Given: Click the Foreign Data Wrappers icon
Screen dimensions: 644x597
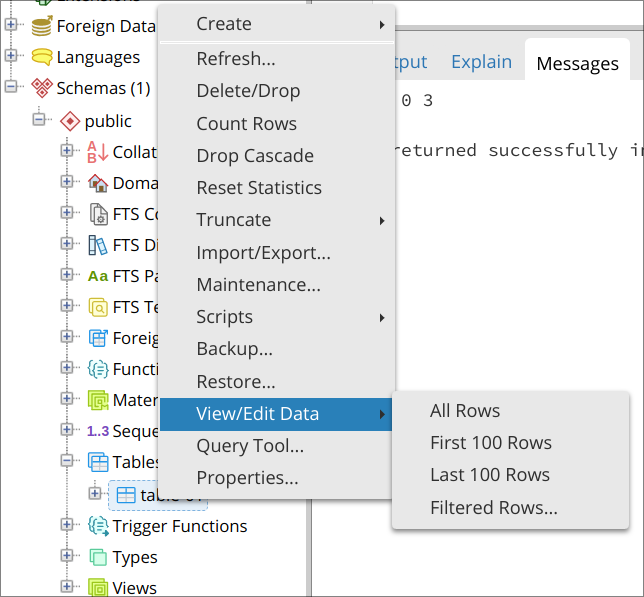Looking at the screenshot, I should 42,26.
